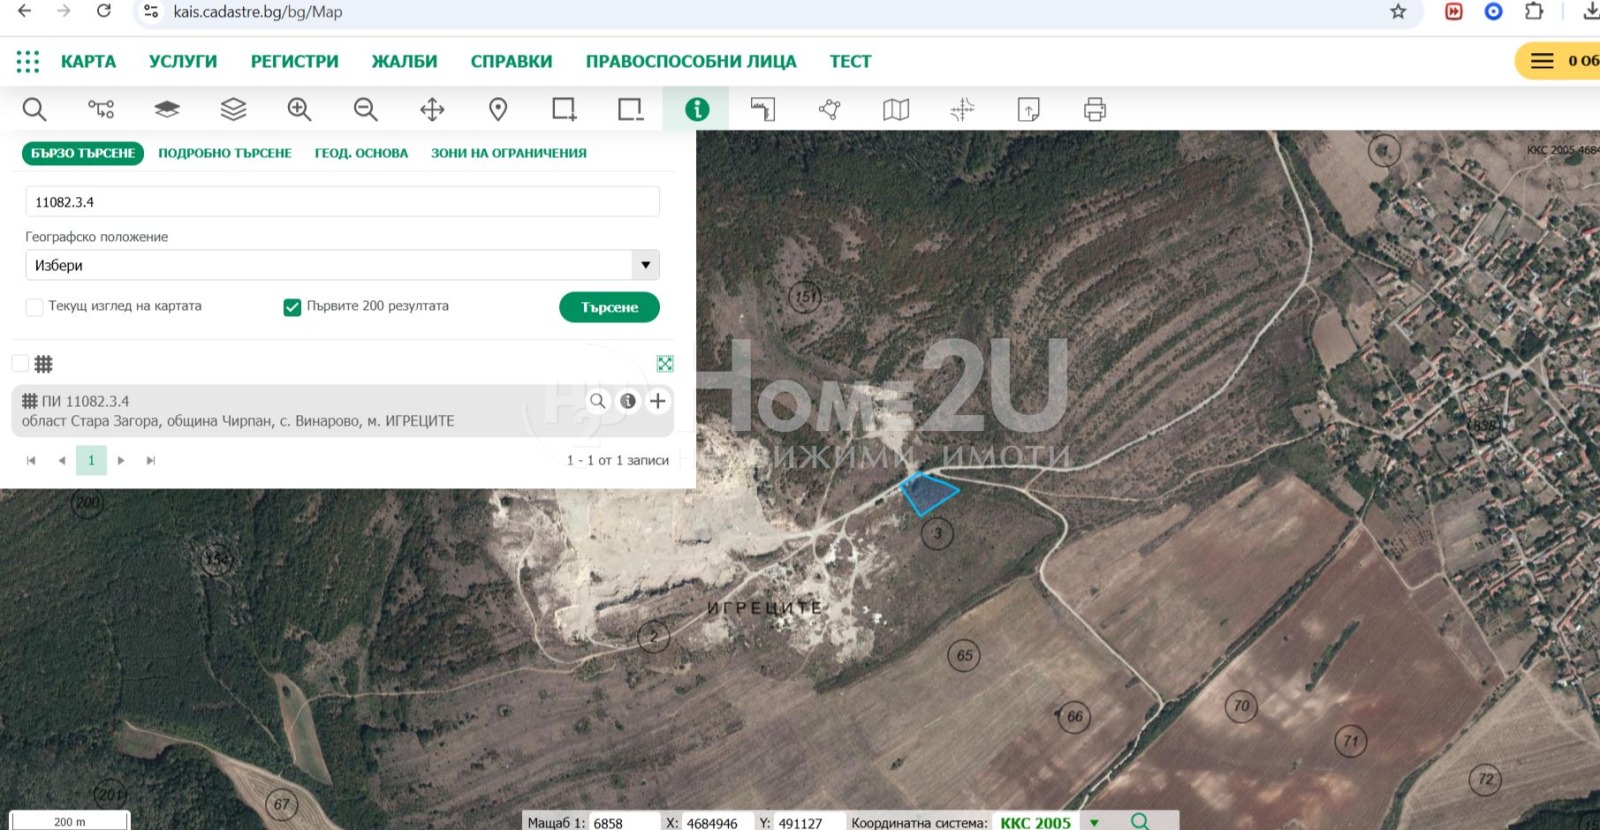The height and width of the screenshot is (830, 1600).
Task: Zoom to result parcel 11082.3.4 magnifier
Action: (597, 401)
